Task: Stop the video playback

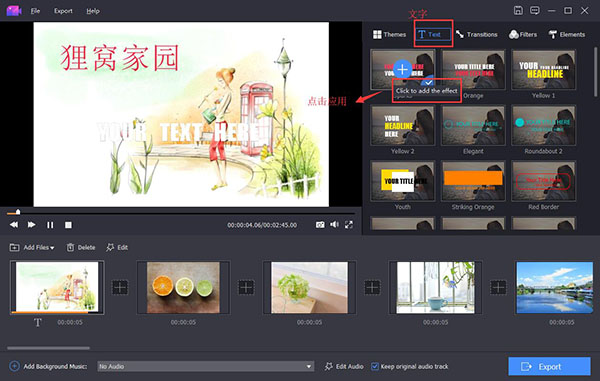Action: pos(68,225)
